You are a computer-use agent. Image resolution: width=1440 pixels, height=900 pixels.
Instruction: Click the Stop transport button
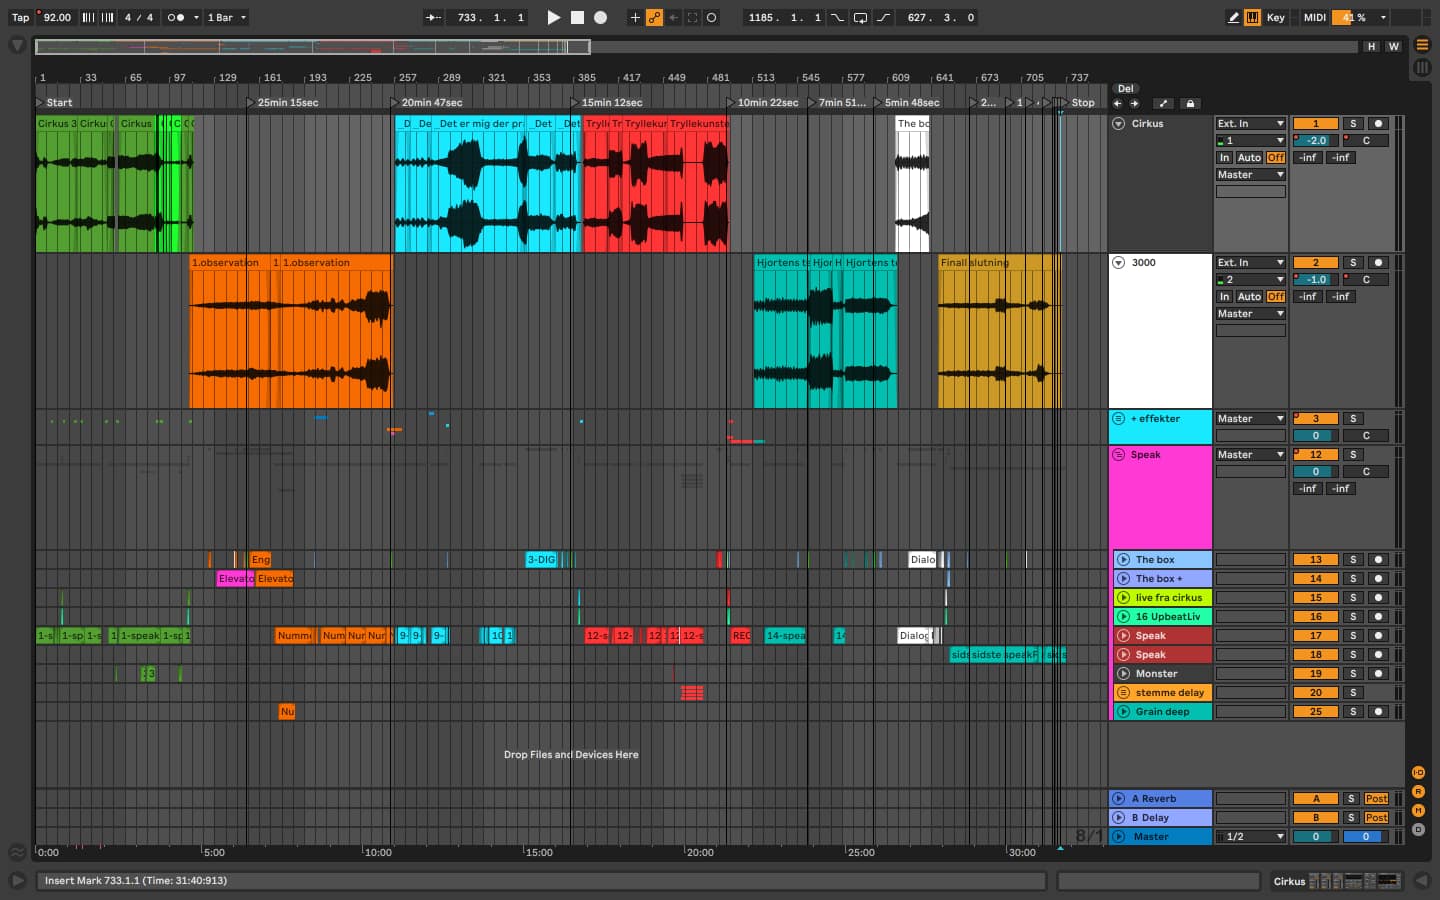click(577, 17)
